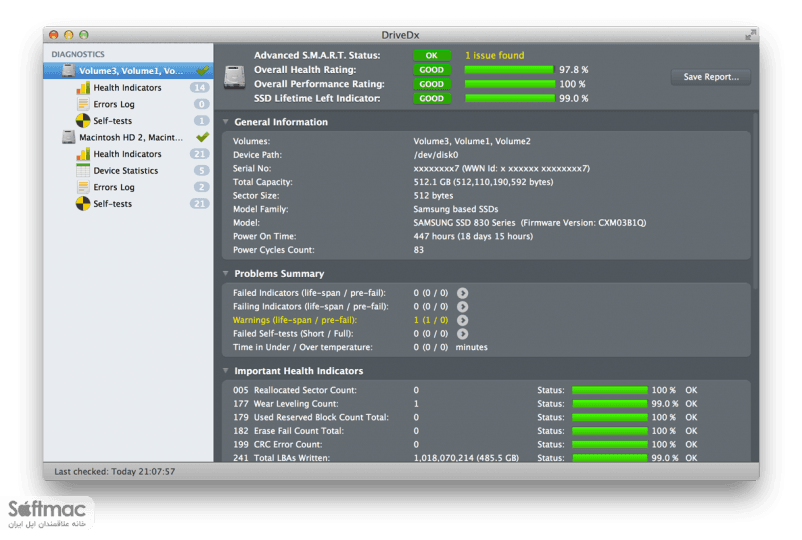Click the right-edge scrollbar of the details panel
Viewport: 802px width, 540px height.
(x=755, y=199)
